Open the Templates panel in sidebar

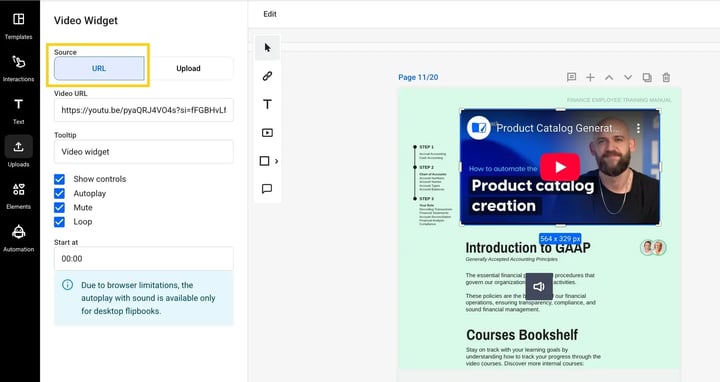[x=18, y=26]
